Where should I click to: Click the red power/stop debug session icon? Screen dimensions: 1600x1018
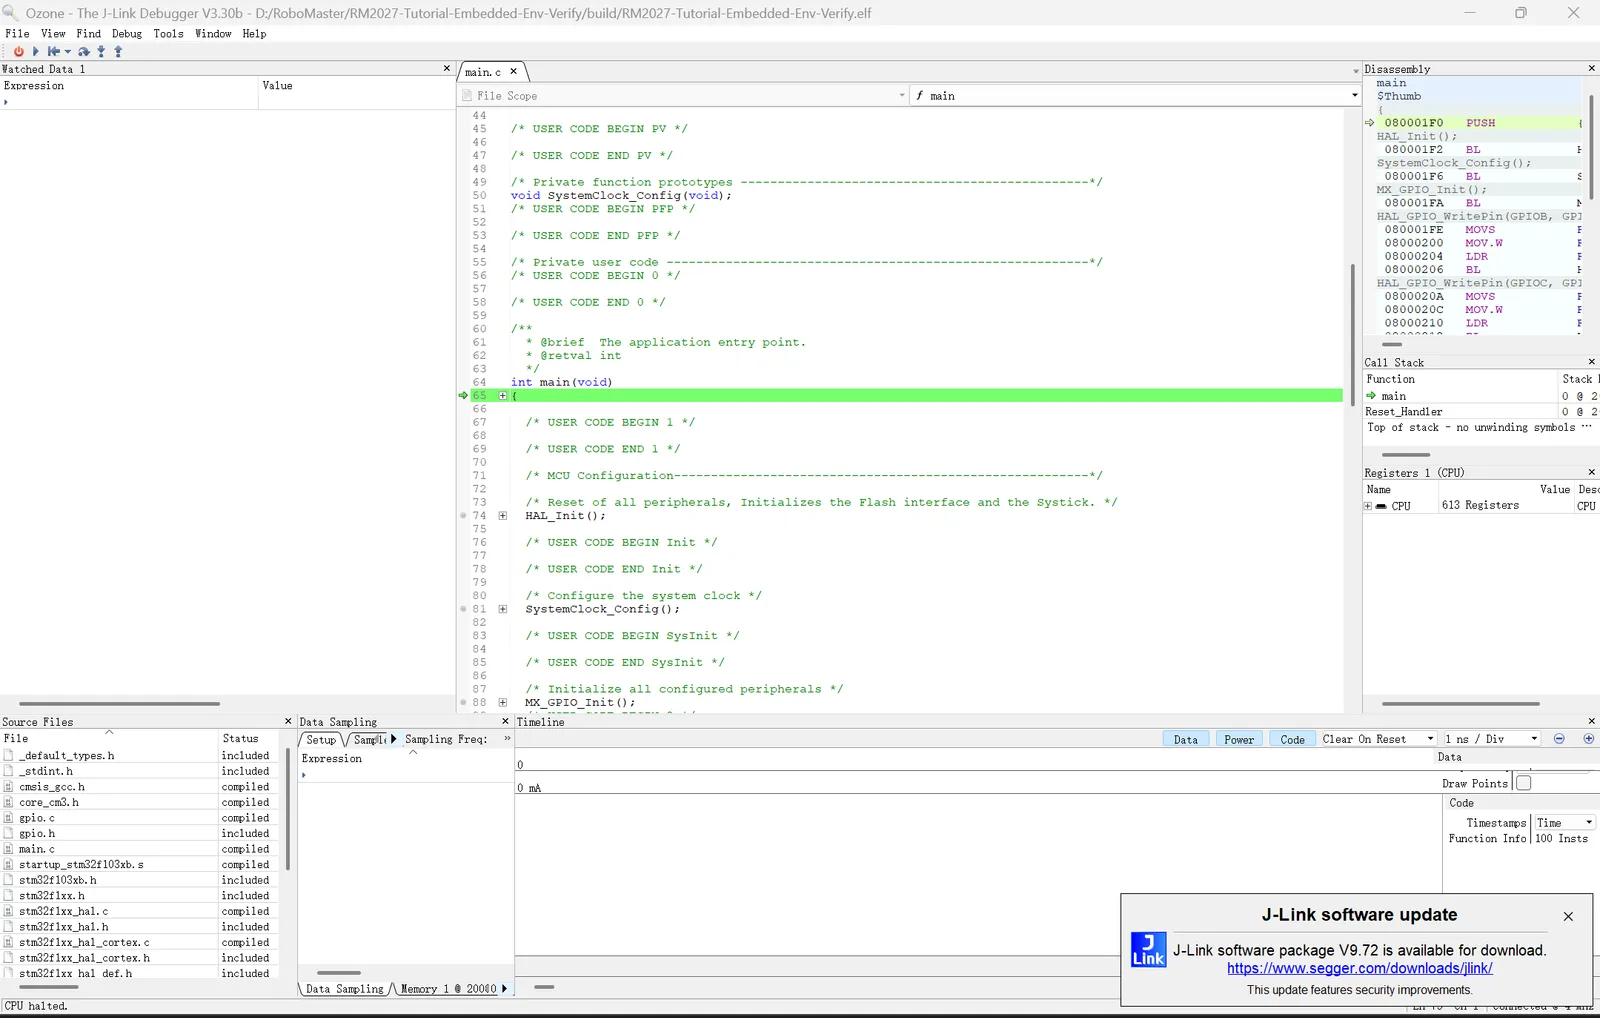[18, 51]
